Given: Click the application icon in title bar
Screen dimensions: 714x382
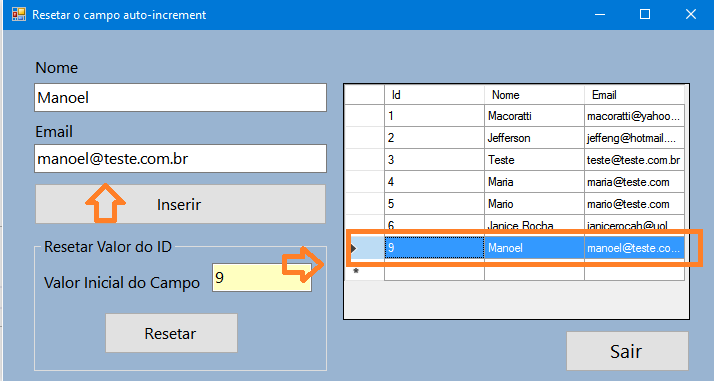Looking at the screenshot, I should coord(19,15).
